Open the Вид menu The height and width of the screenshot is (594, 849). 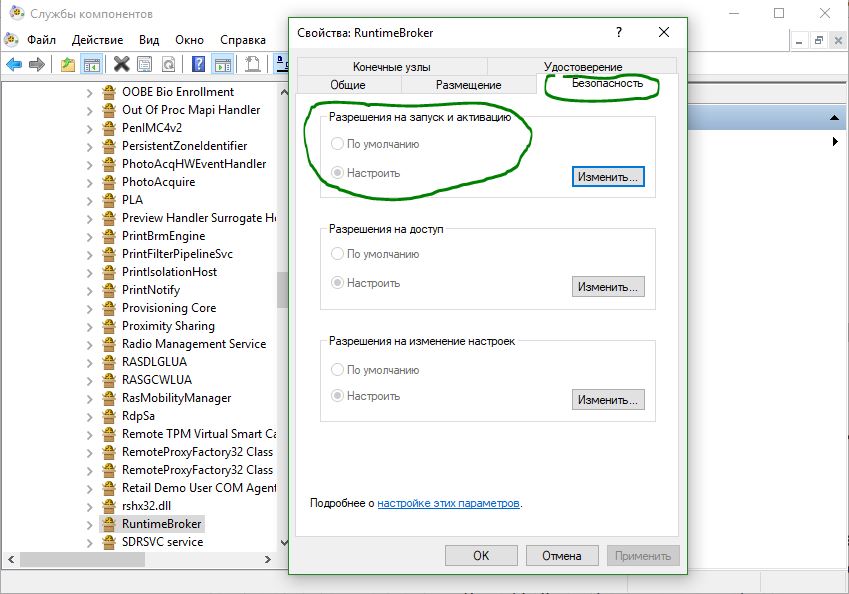coord(149,40)
